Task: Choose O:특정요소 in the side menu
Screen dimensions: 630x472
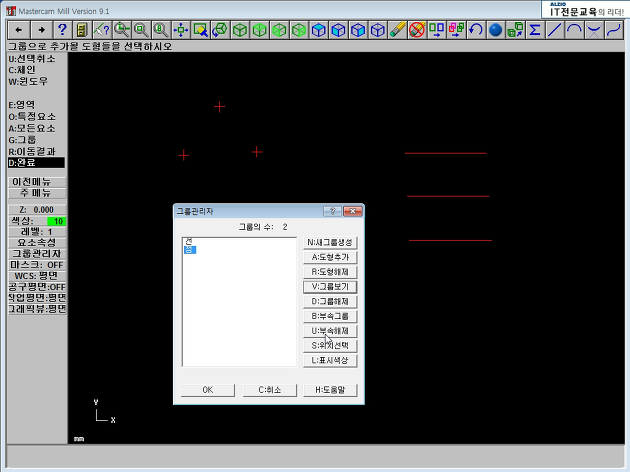Action: pos(32,116)
